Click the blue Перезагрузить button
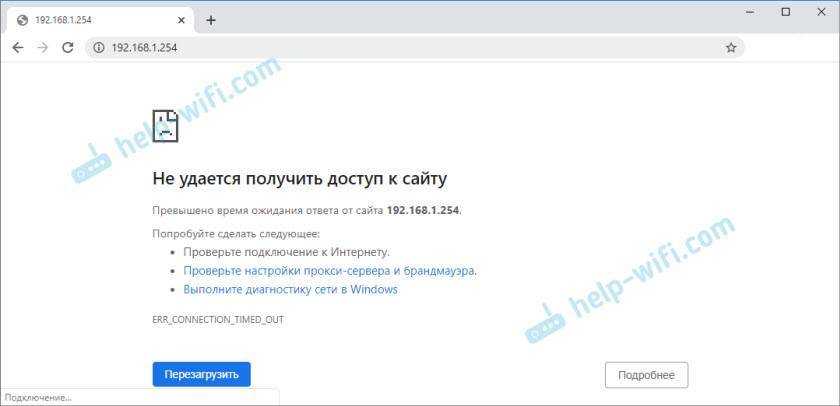 [201, 375]
